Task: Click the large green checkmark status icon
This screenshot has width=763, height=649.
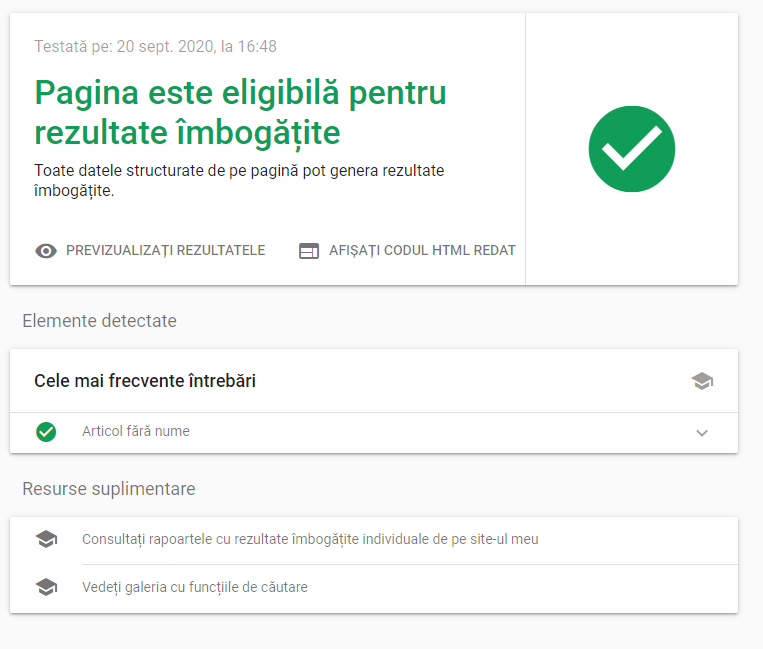Action: 632,149
